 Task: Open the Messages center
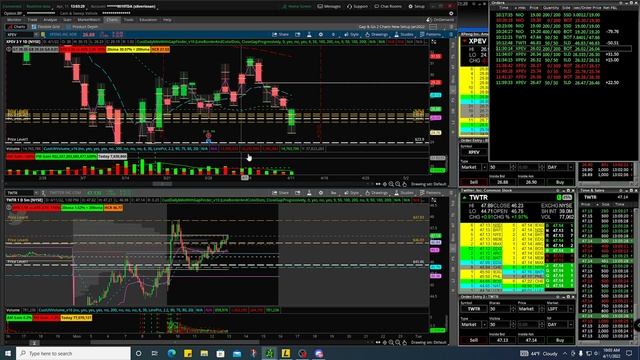tap(329, 7)
